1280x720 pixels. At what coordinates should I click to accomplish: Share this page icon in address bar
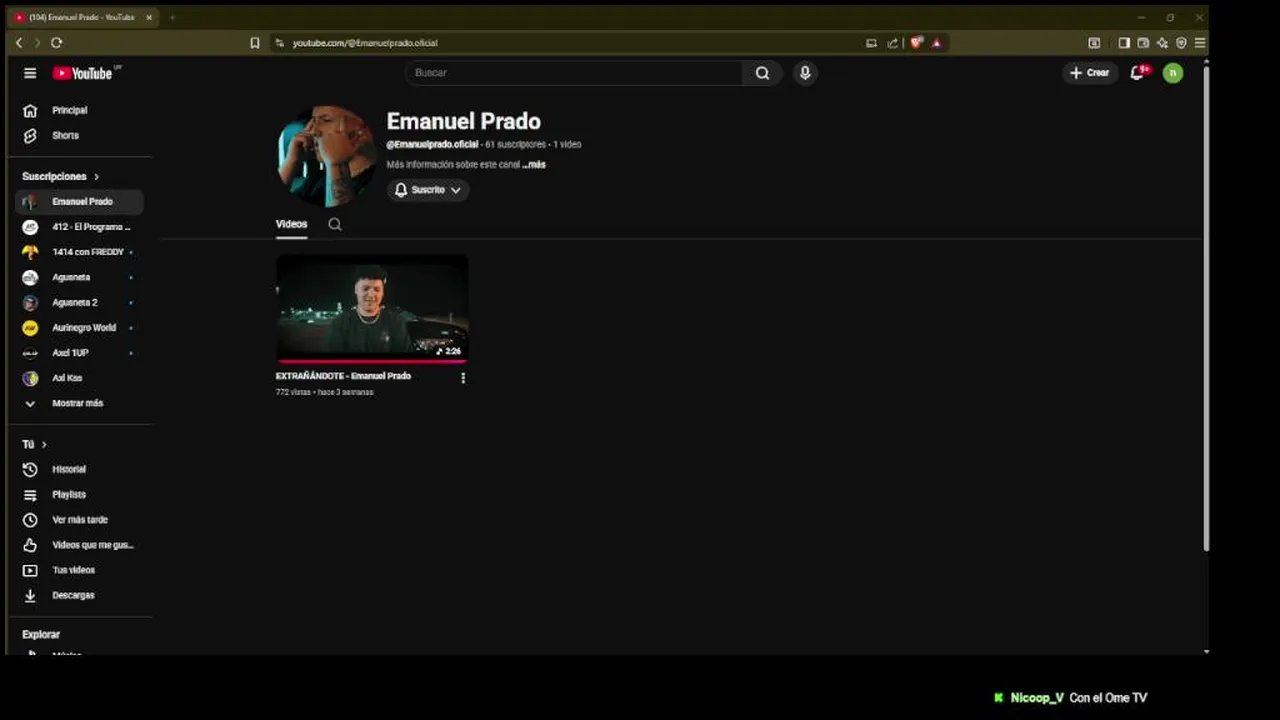[892, 43]
